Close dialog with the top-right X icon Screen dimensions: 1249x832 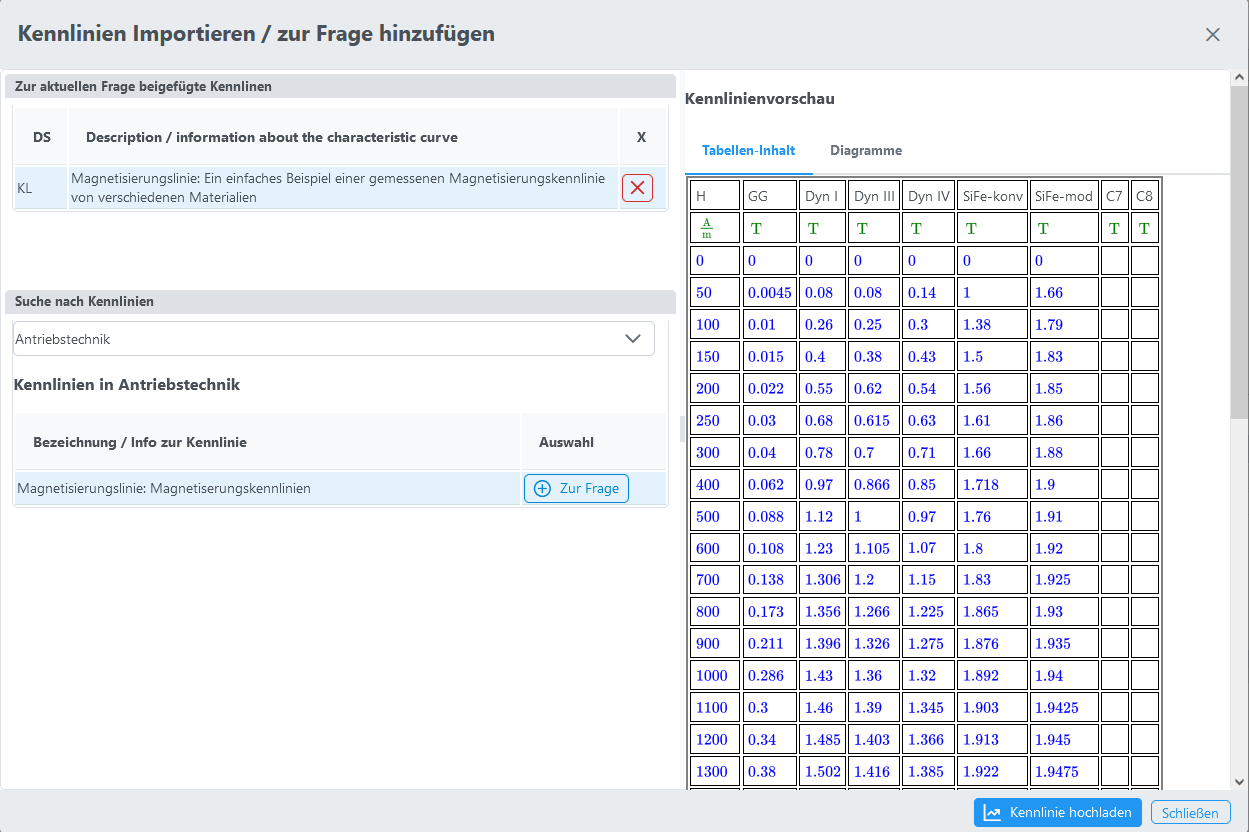coord(1212,35)
